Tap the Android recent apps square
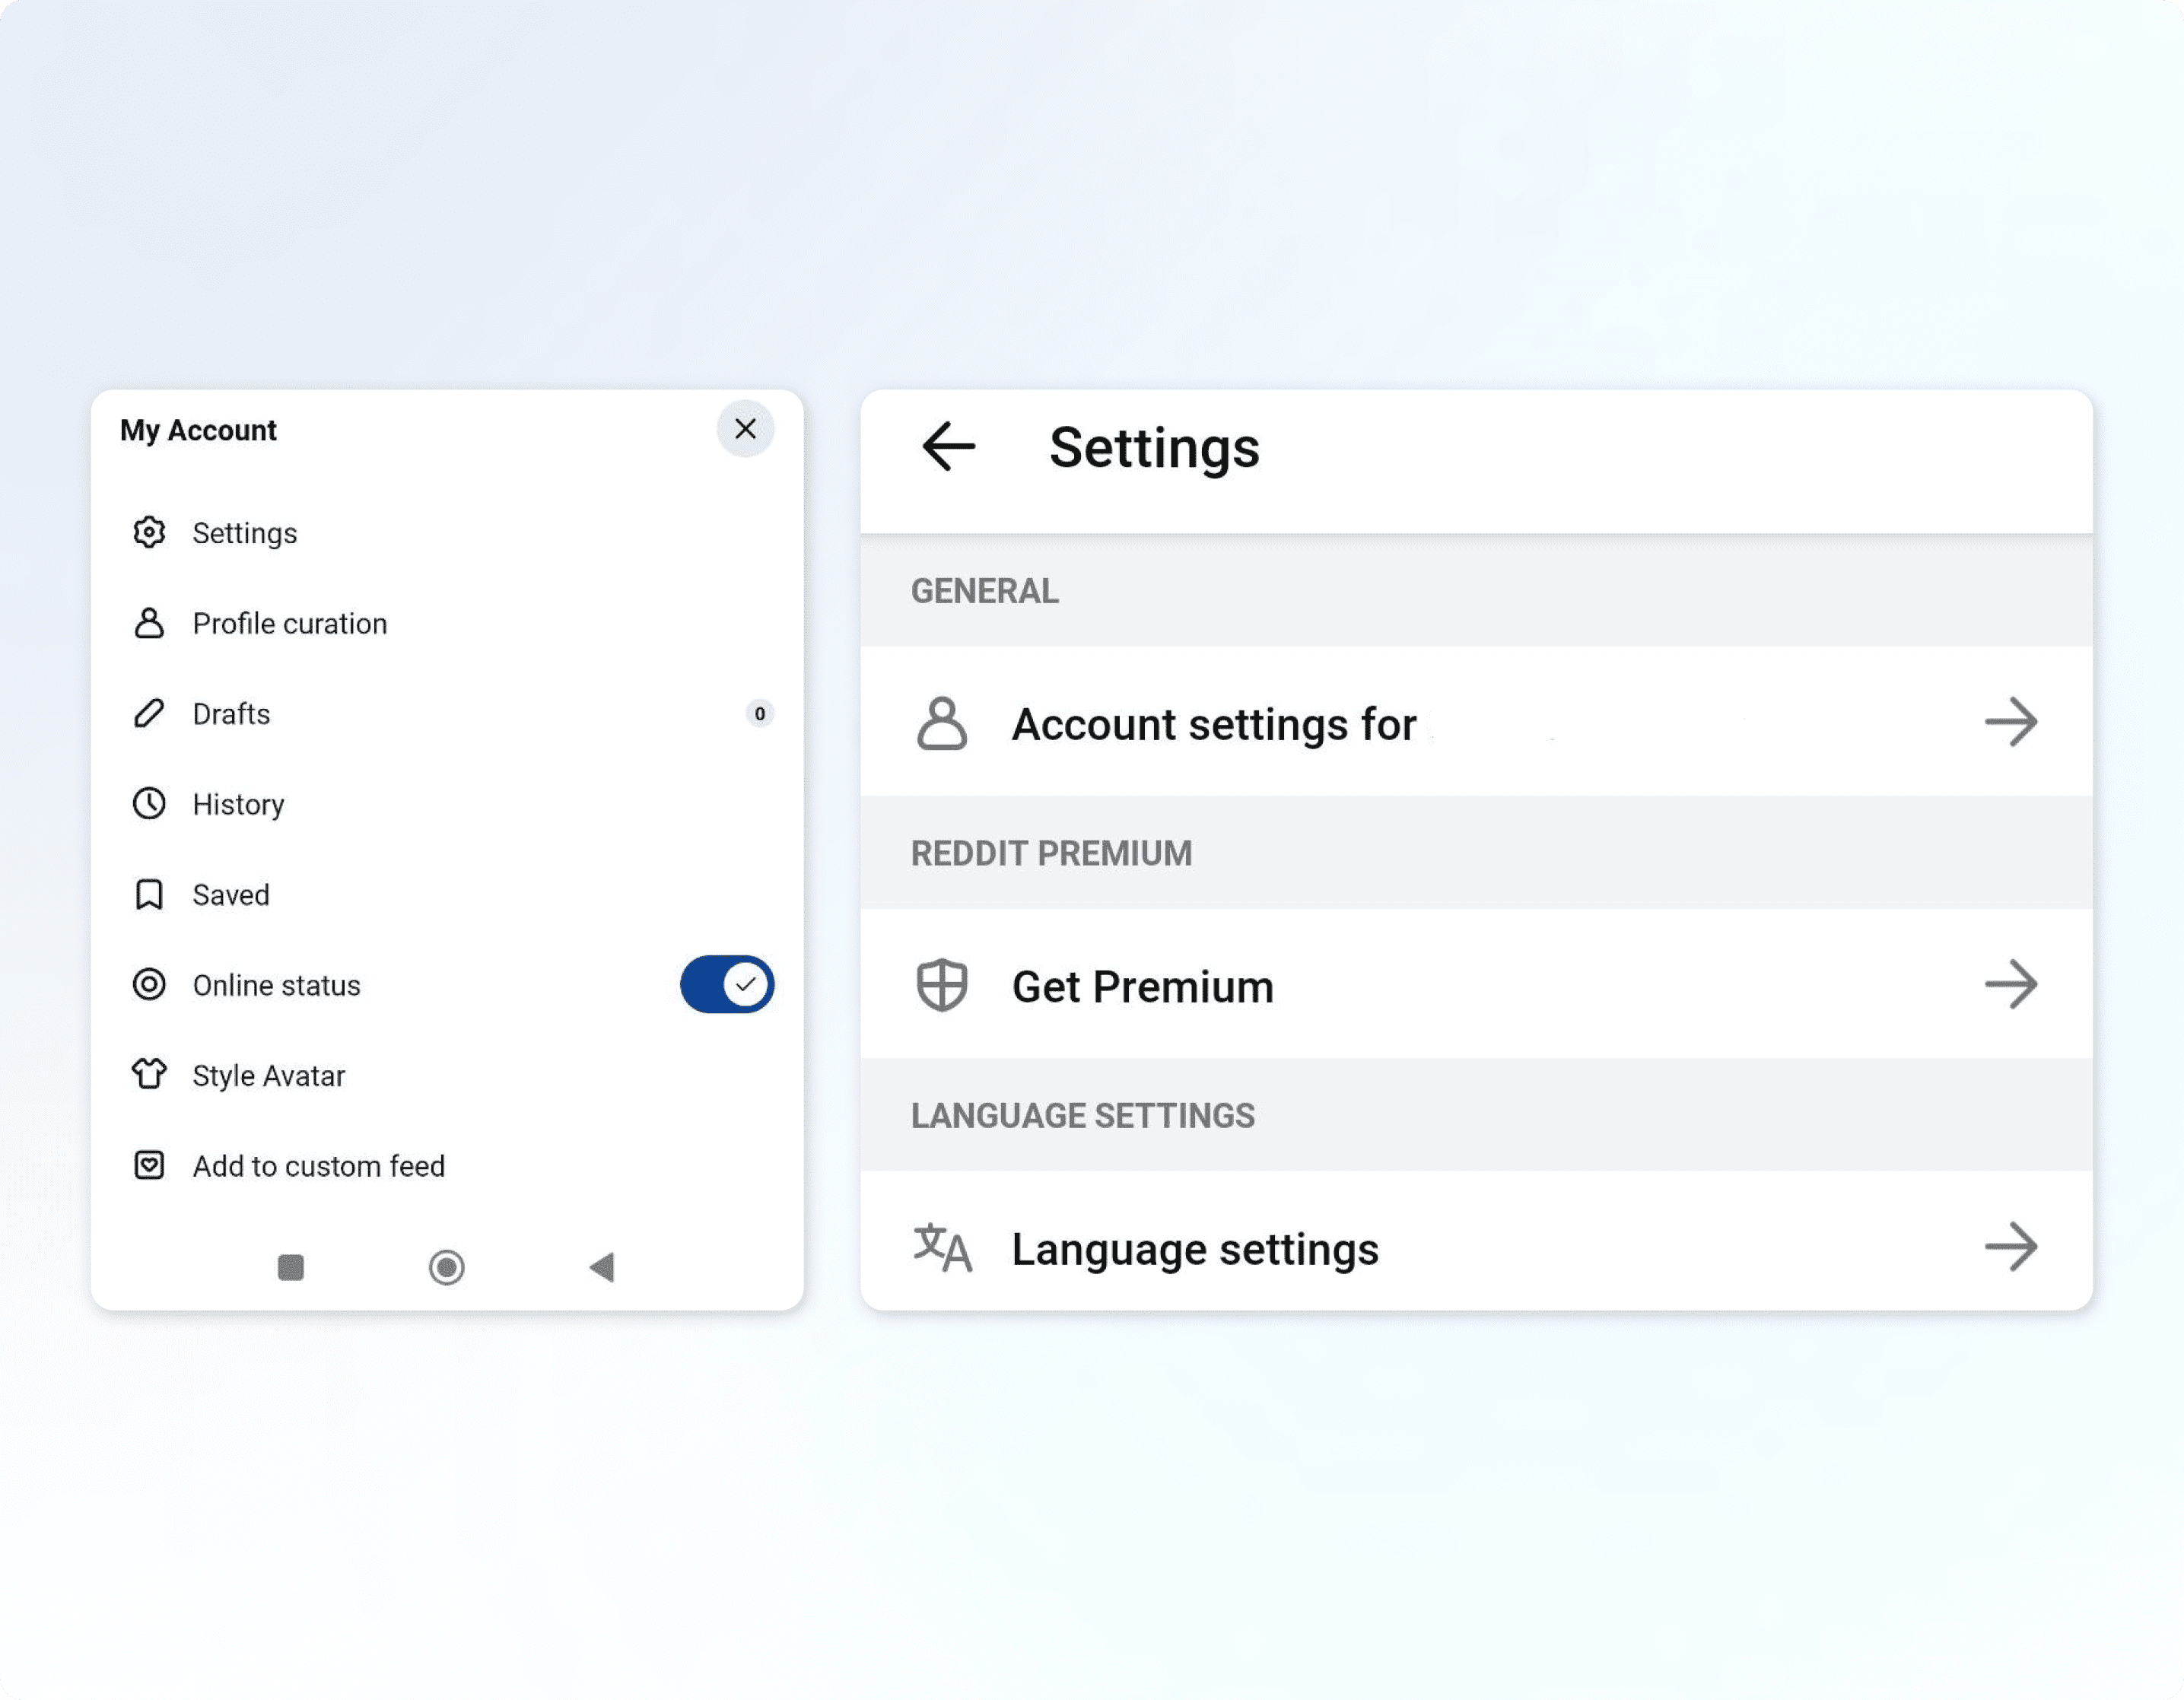Viewport: 2184px width, 1700px height. coord(291,1267)
